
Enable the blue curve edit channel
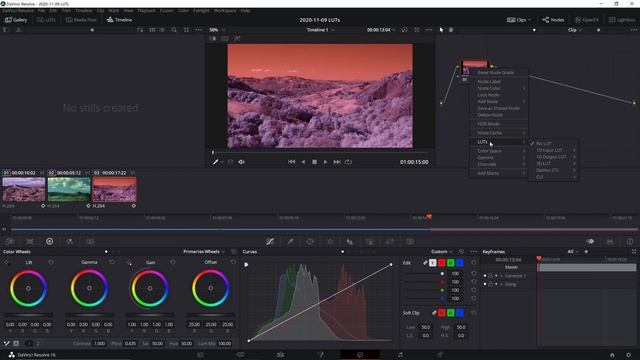pos(460,263)
